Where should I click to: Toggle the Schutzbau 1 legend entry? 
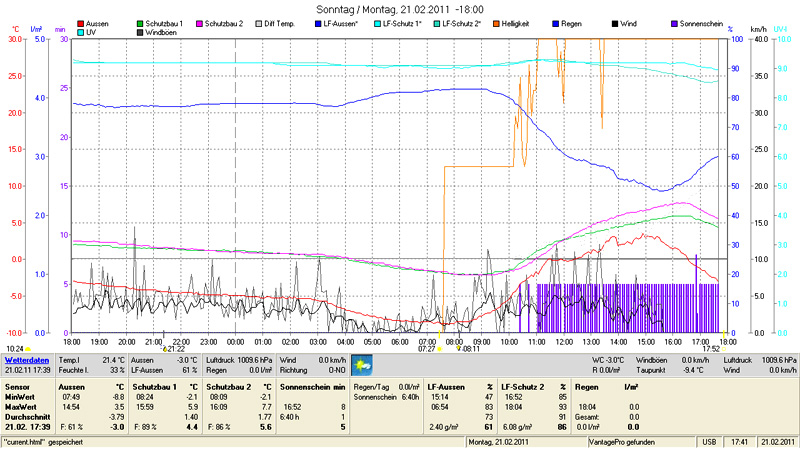pyautogui.click(x=165, y=22)
